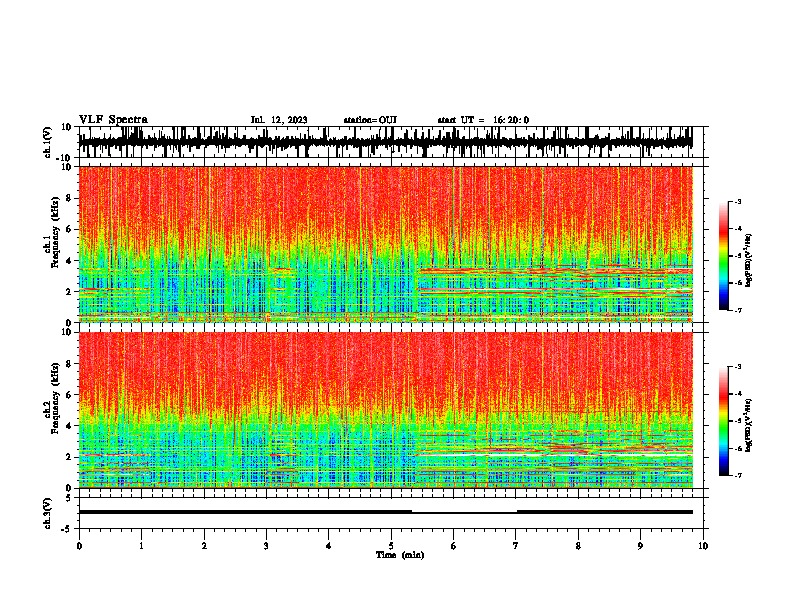The width and height of the screenshot is (792, 612).
Task: Click the "6" kHz tick on ch.1 frequency axis
Action: pos(70,229)
